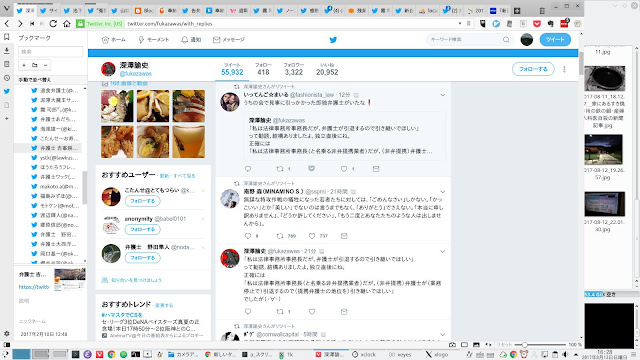Open the メッセージ messages item

(x=229, y=40)
